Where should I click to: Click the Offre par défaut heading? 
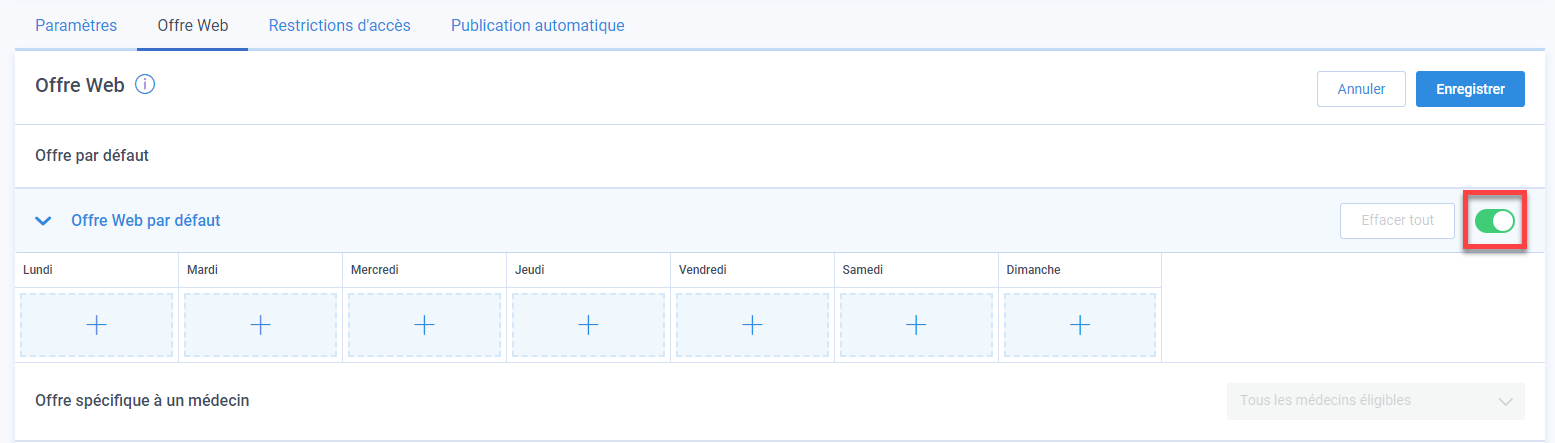(92, 156)
